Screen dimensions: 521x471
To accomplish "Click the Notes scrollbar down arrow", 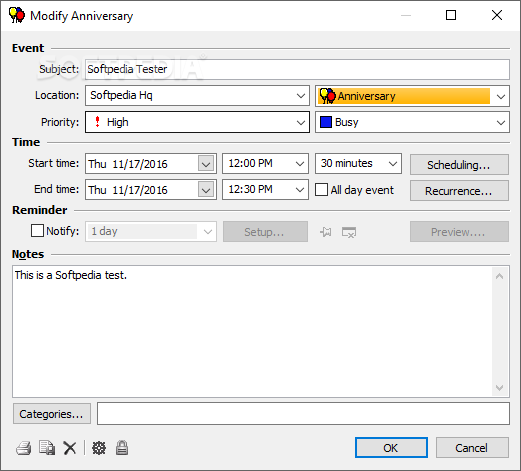I will 499,387.
